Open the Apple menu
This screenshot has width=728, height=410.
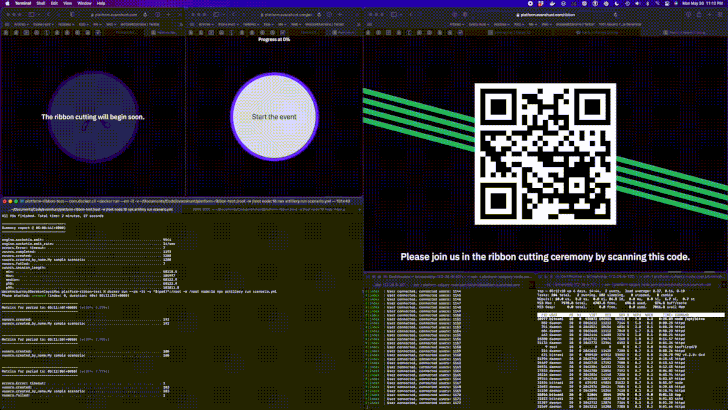pos(7,3)
